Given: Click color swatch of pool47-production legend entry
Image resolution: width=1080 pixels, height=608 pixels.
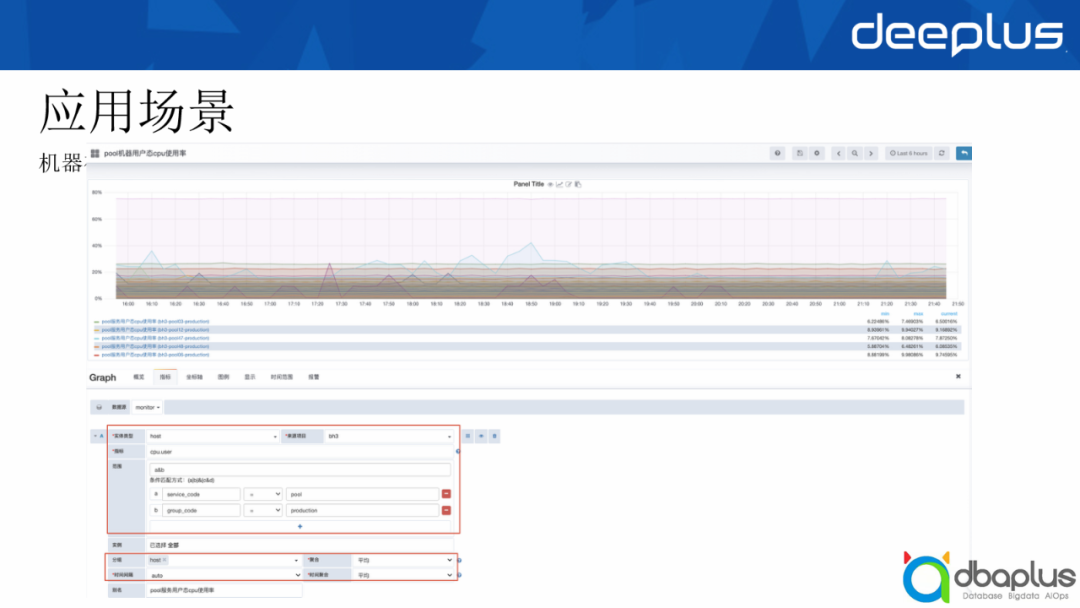Looking at the screenshot, I should point(96,338).
